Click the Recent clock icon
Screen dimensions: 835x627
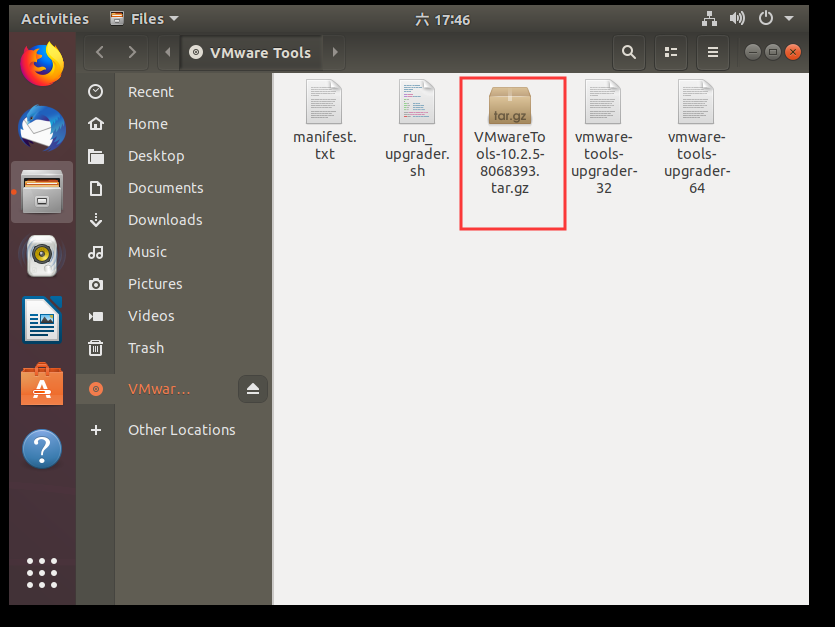96,92
